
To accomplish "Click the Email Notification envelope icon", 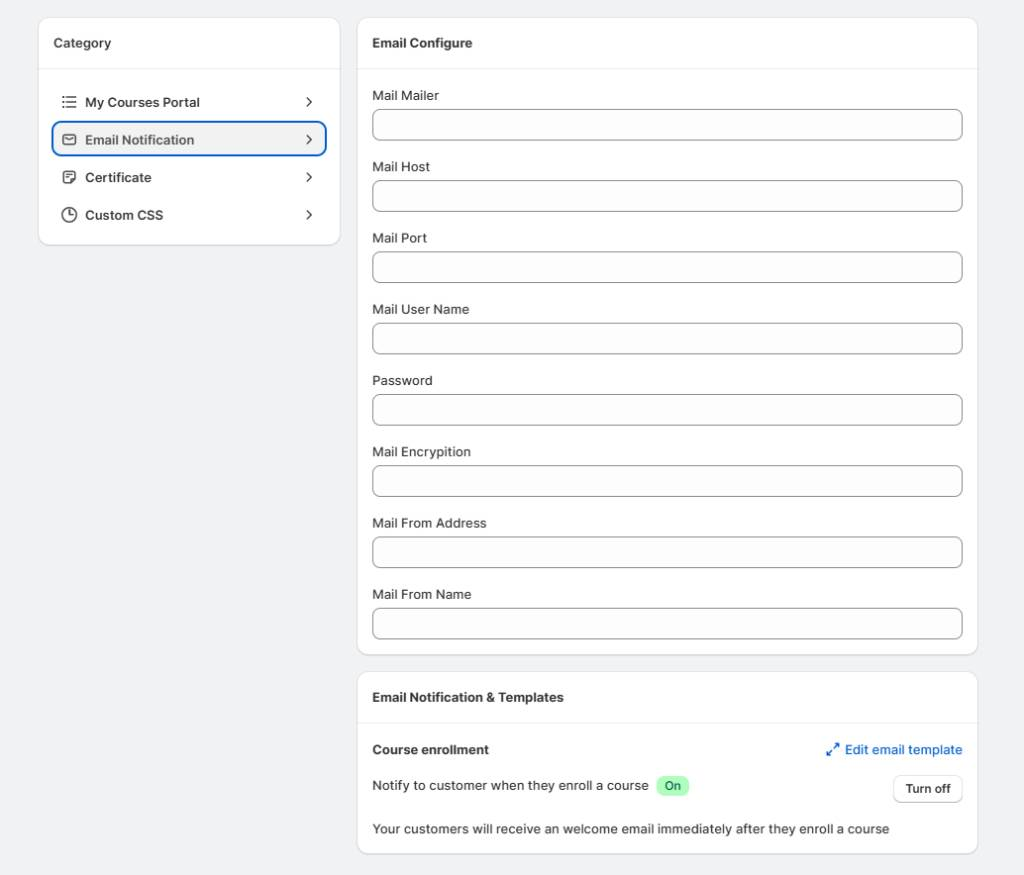I will tap(69, 140).
